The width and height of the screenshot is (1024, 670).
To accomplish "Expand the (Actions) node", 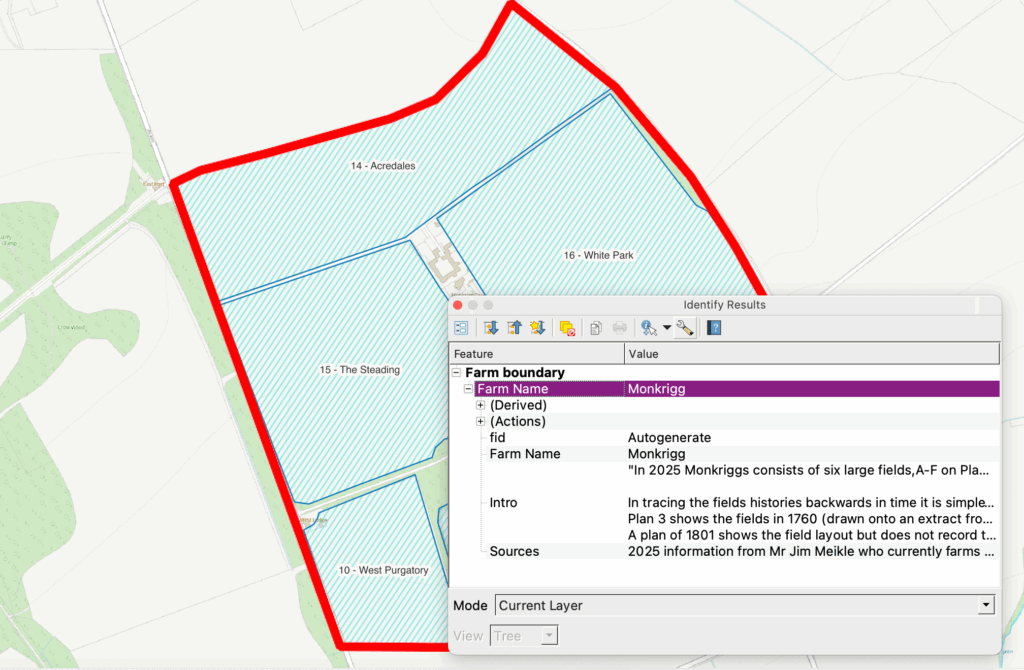I will [x=481, y=421].
